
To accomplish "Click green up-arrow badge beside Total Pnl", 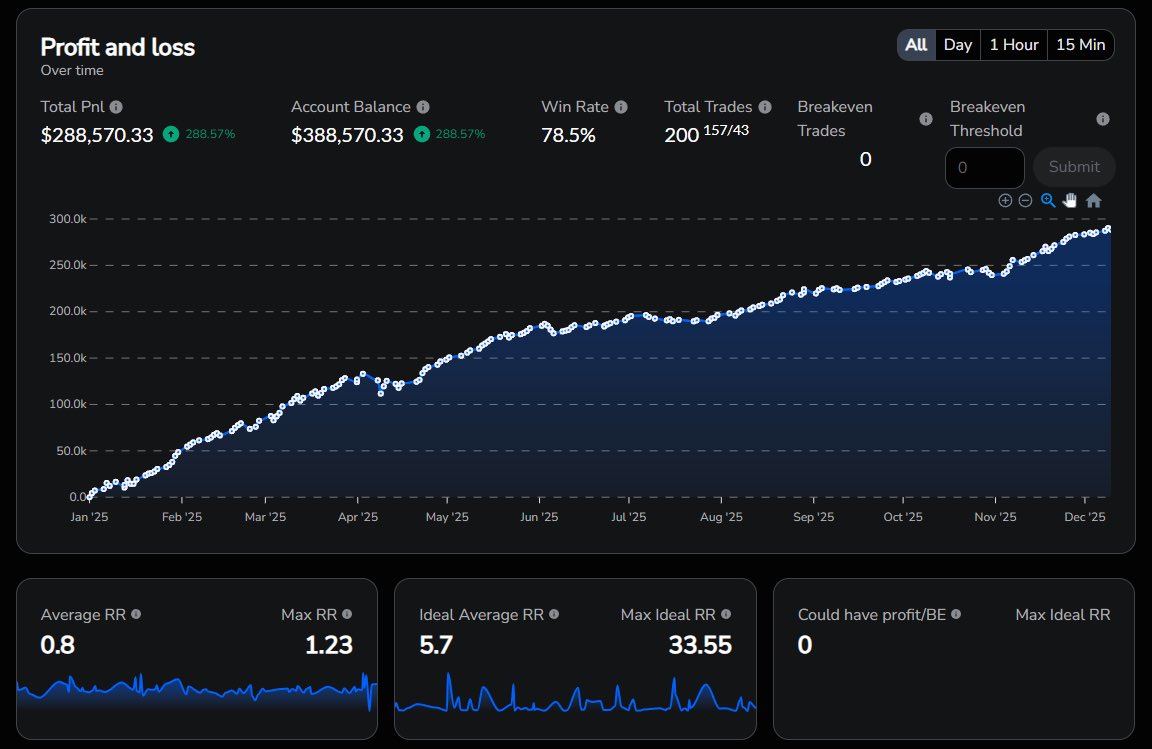I will pyautogui.click(x=170, y=134).
